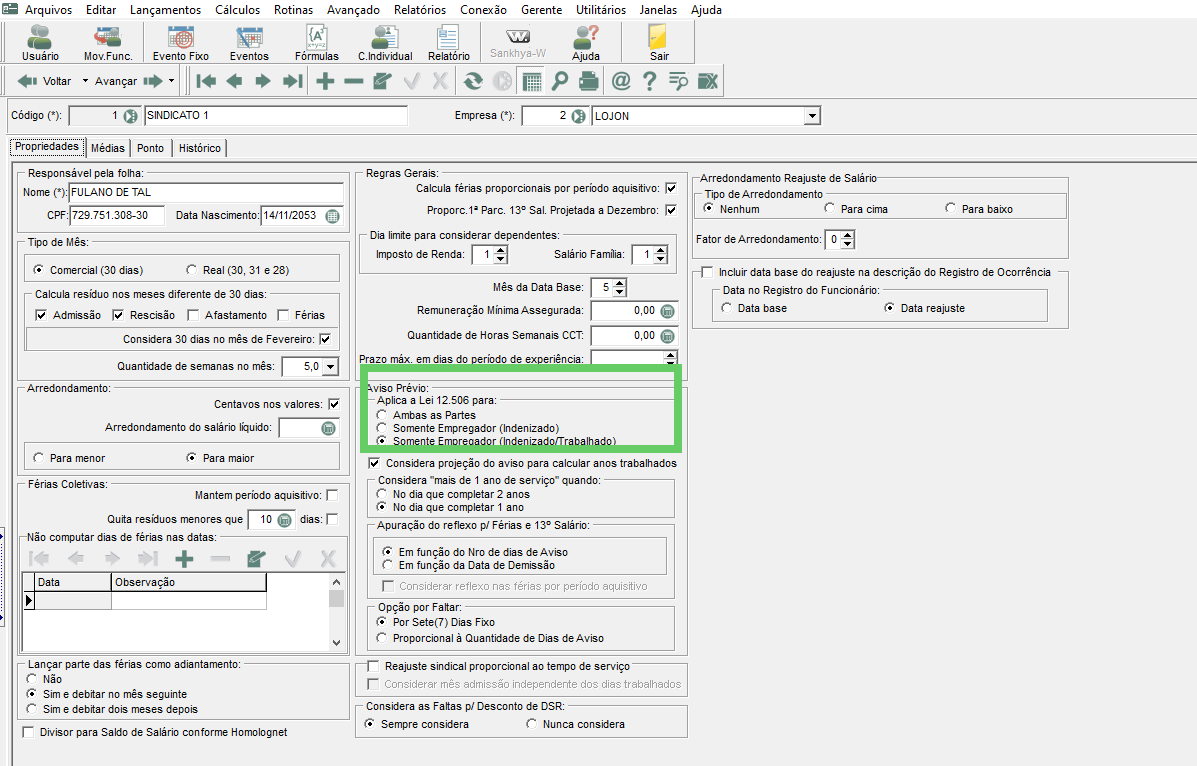The image size is (1197, 766).
Task: Open the Voltar history dropdown arrow
Action: click(85, 81)
